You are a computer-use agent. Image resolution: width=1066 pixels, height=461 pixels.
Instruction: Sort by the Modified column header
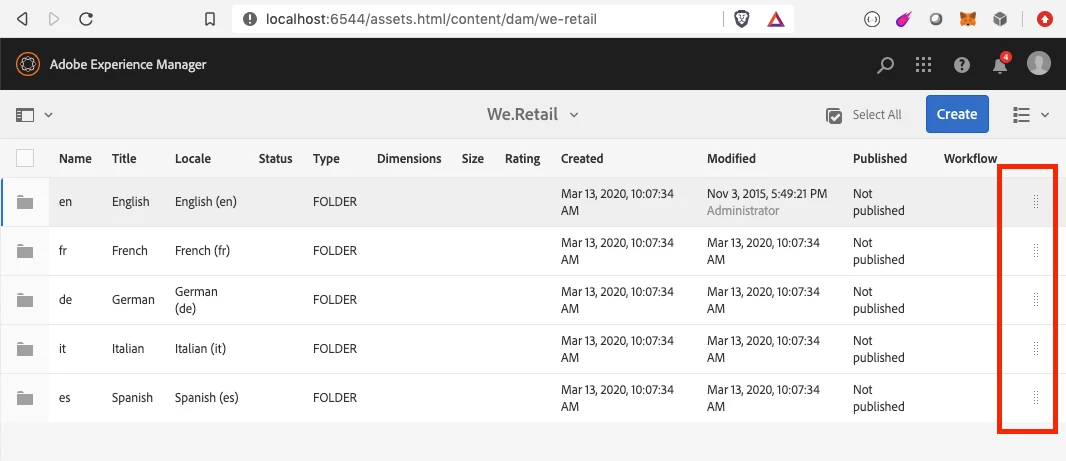(731, 158)
